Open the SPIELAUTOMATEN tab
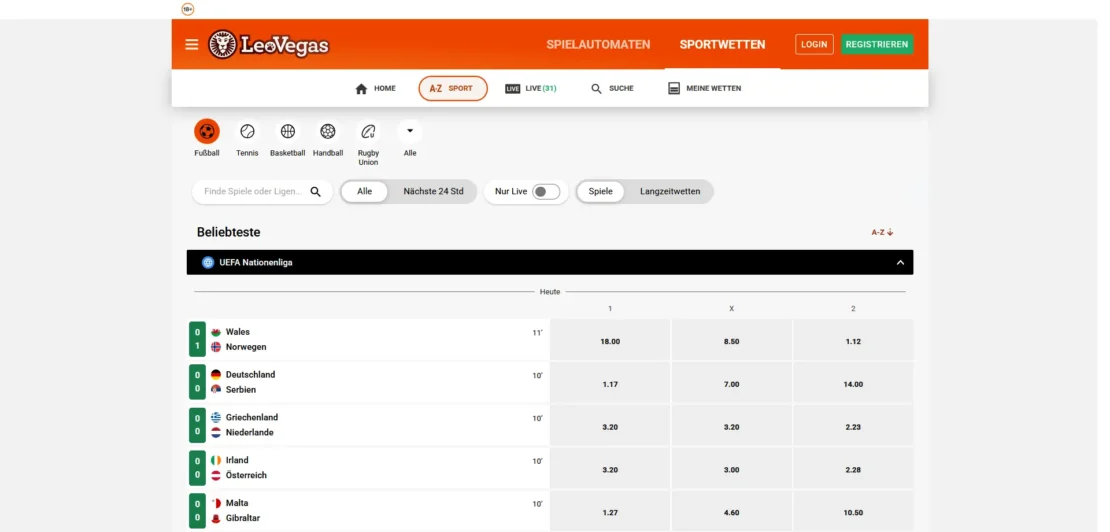Screen dimensions: 1110x532 point(598,45)
